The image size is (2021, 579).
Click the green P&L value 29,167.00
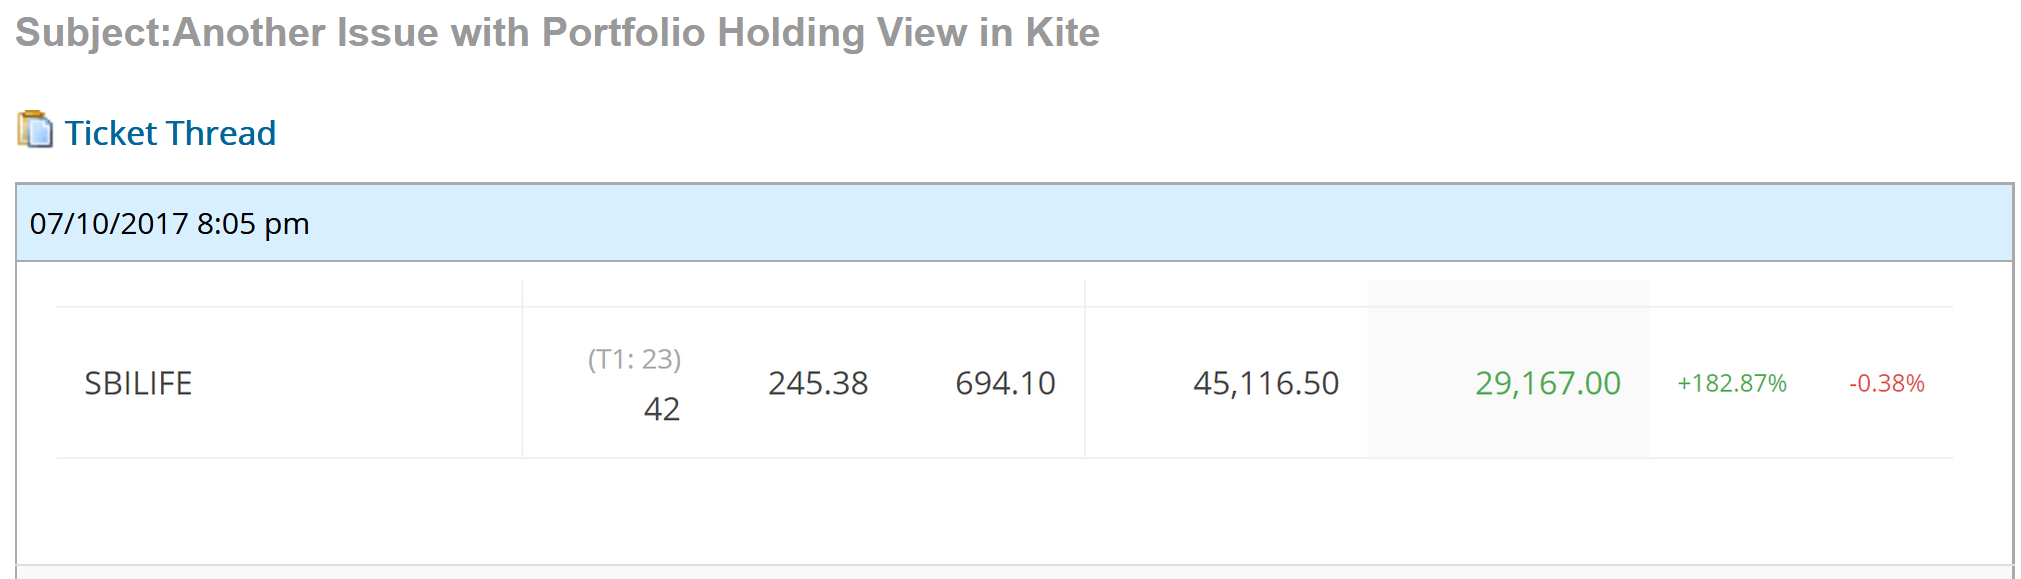[x=1548, y=383]
